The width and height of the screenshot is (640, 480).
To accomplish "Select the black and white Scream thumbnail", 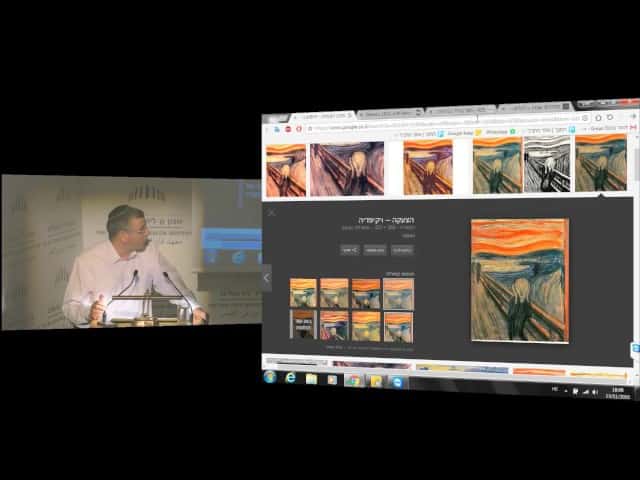I will pos(547,166).
